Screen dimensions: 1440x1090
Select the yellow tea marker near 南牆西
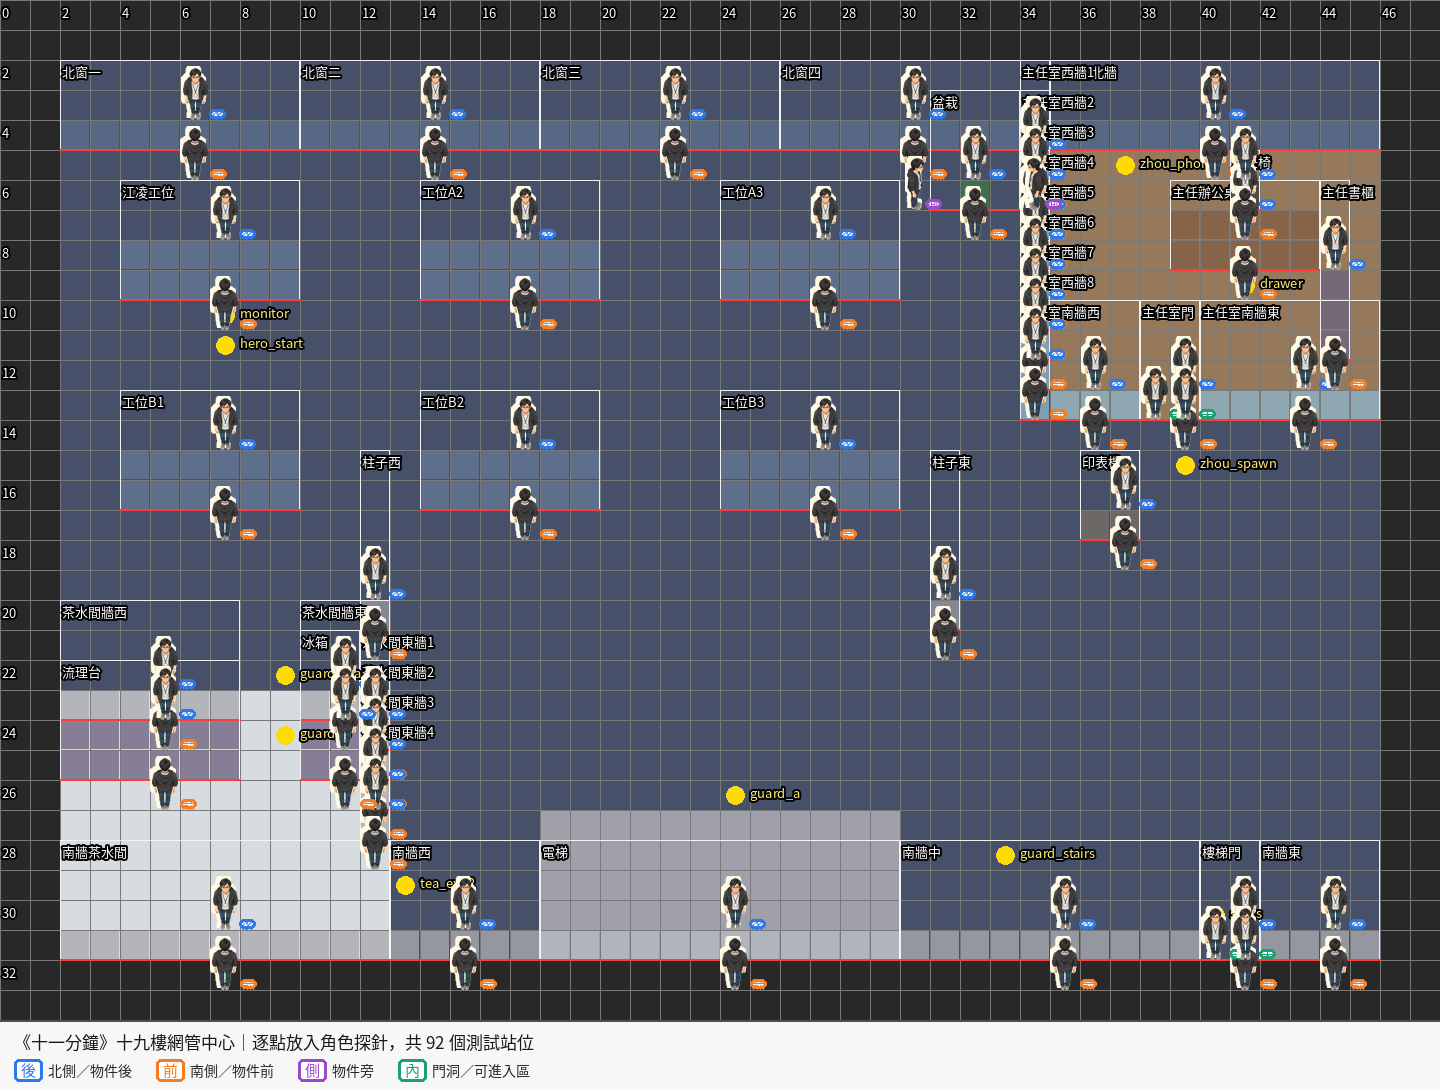pyautogui.click(x=405, y=885)
